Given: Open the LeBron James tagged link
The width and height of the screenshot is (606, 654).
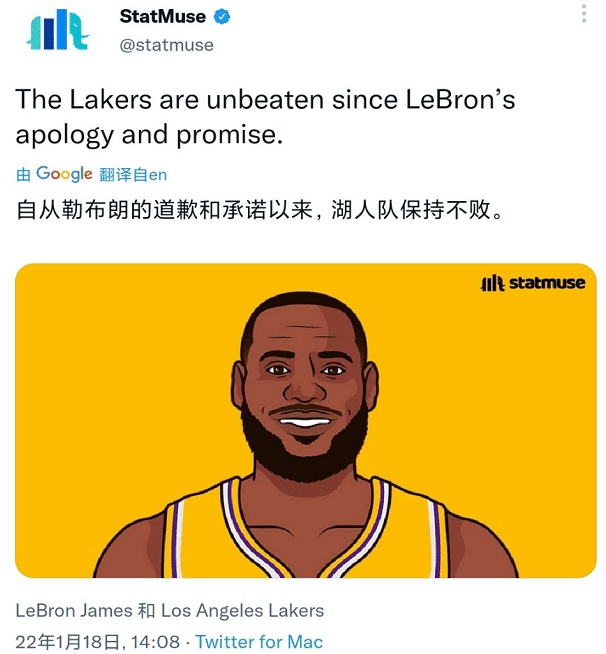Looking at the screenshot, I should click(74, 611).
